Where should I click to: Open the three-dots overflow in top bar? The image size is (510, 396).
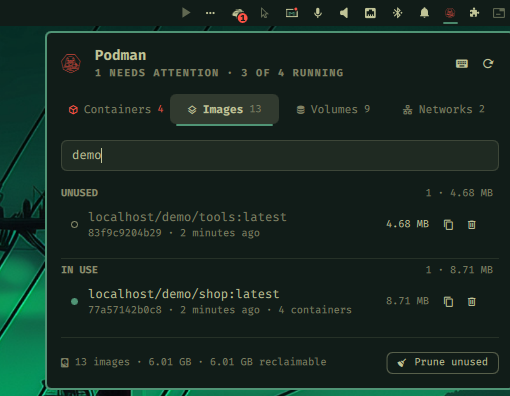pyautogui.click(x=210, y=13)
